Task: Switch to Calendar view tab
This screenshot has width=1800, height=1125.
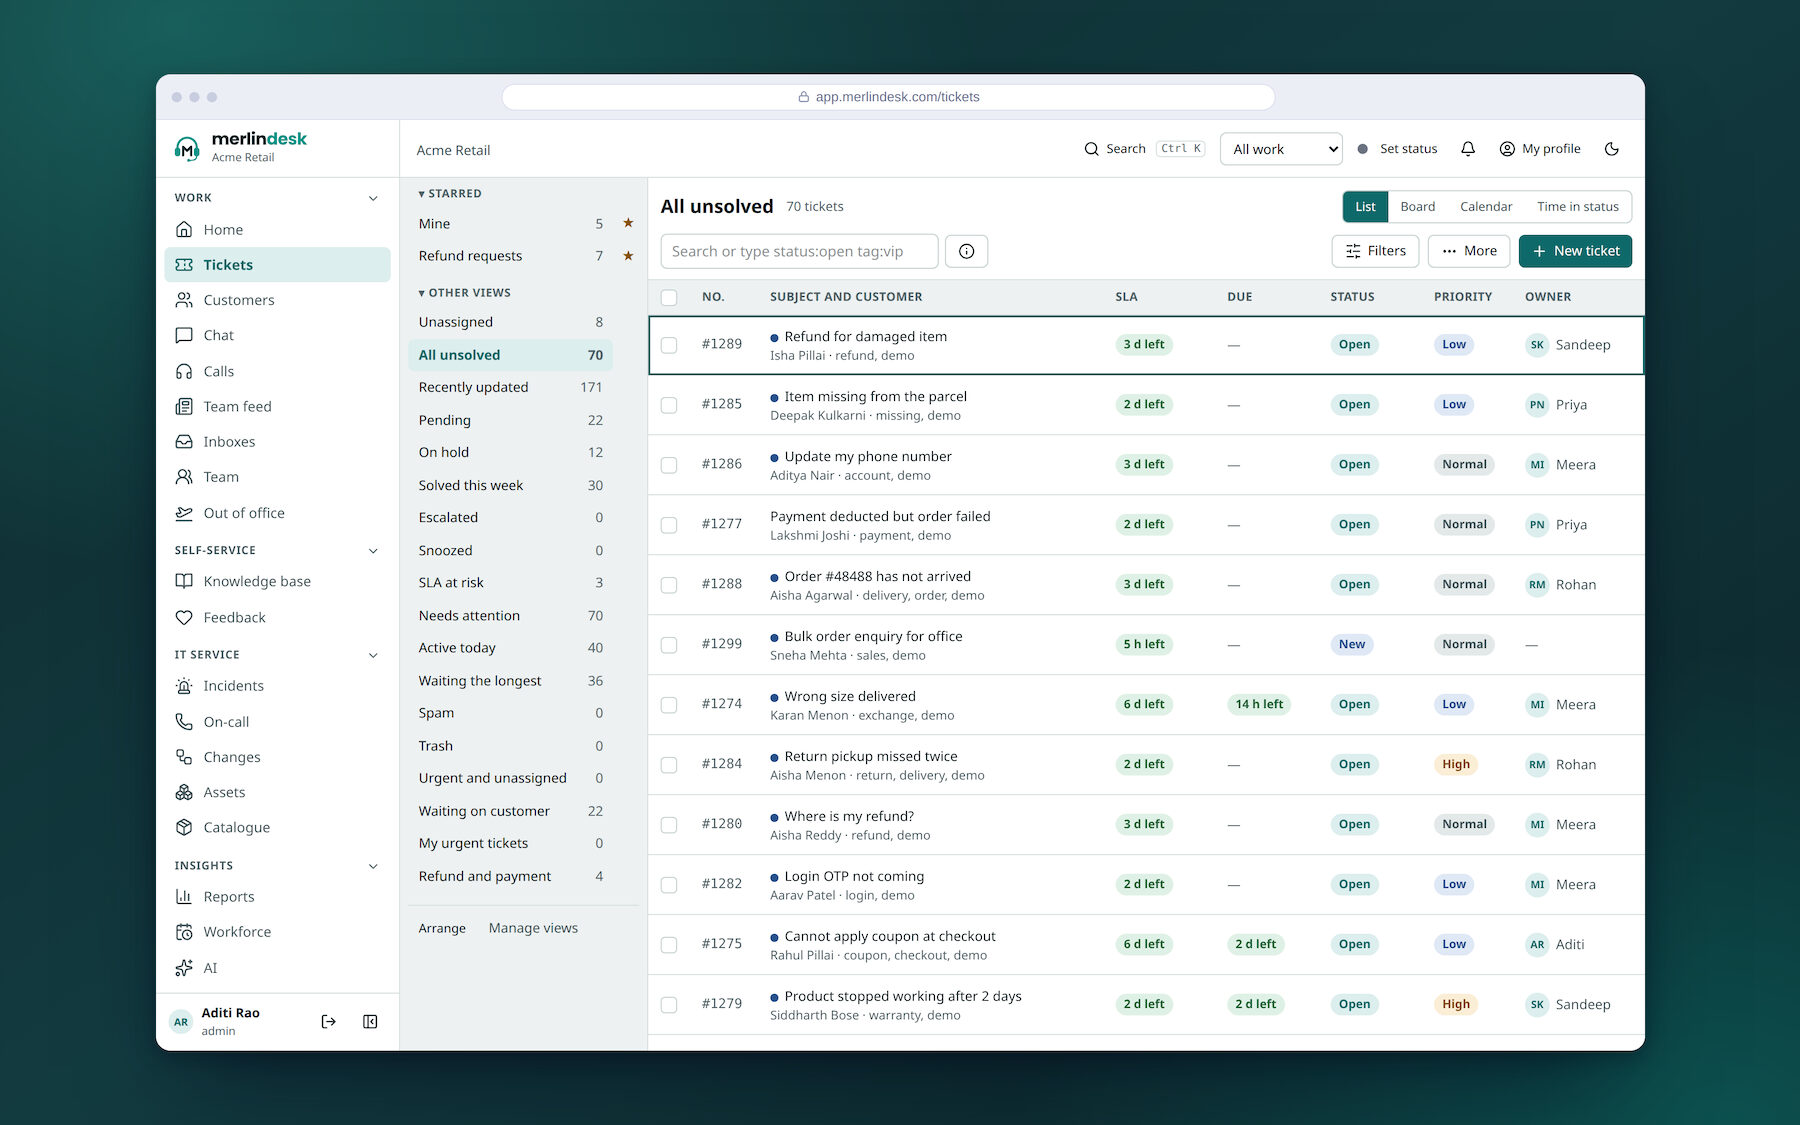Action: point(1486,207)
